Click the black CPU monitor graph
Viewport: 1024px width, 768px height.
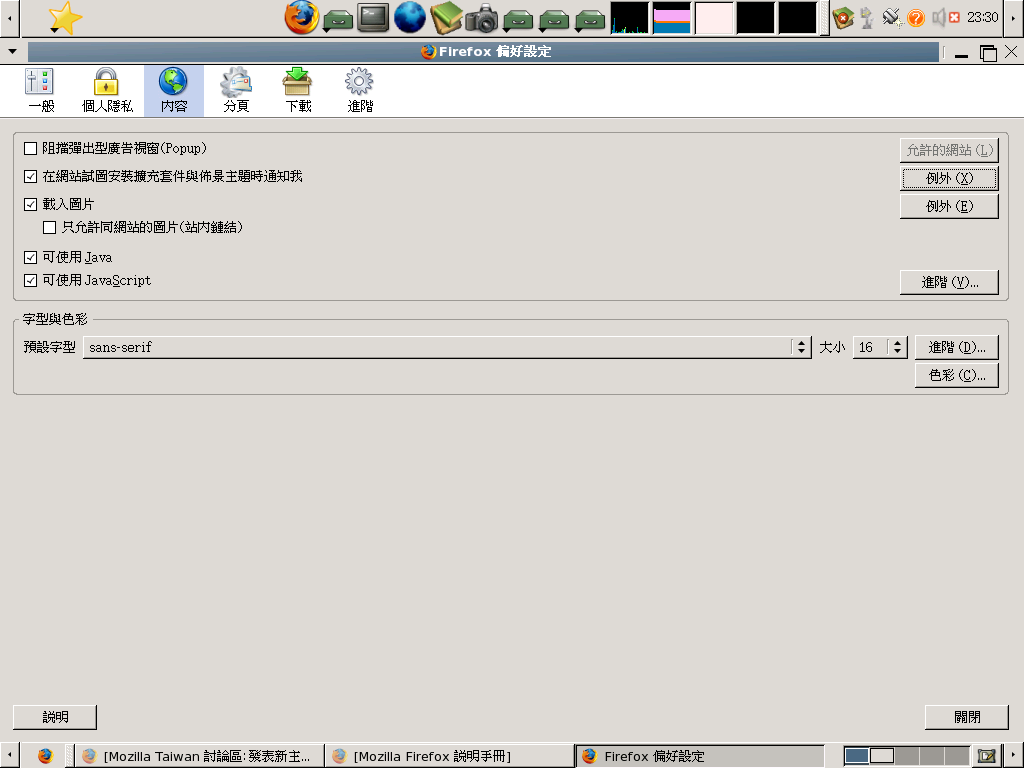coord(630,18)
